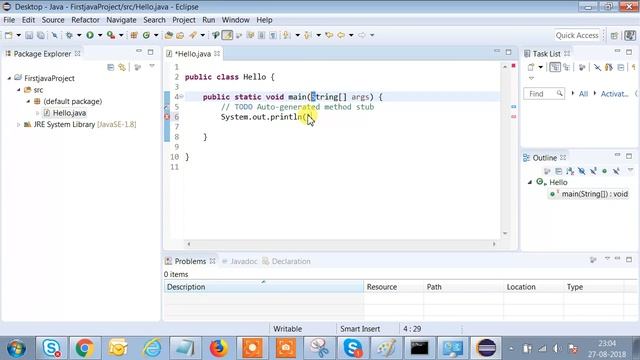640x360 pixels.
Task: Select the Java perspective icon
Action: coord(630,36)
